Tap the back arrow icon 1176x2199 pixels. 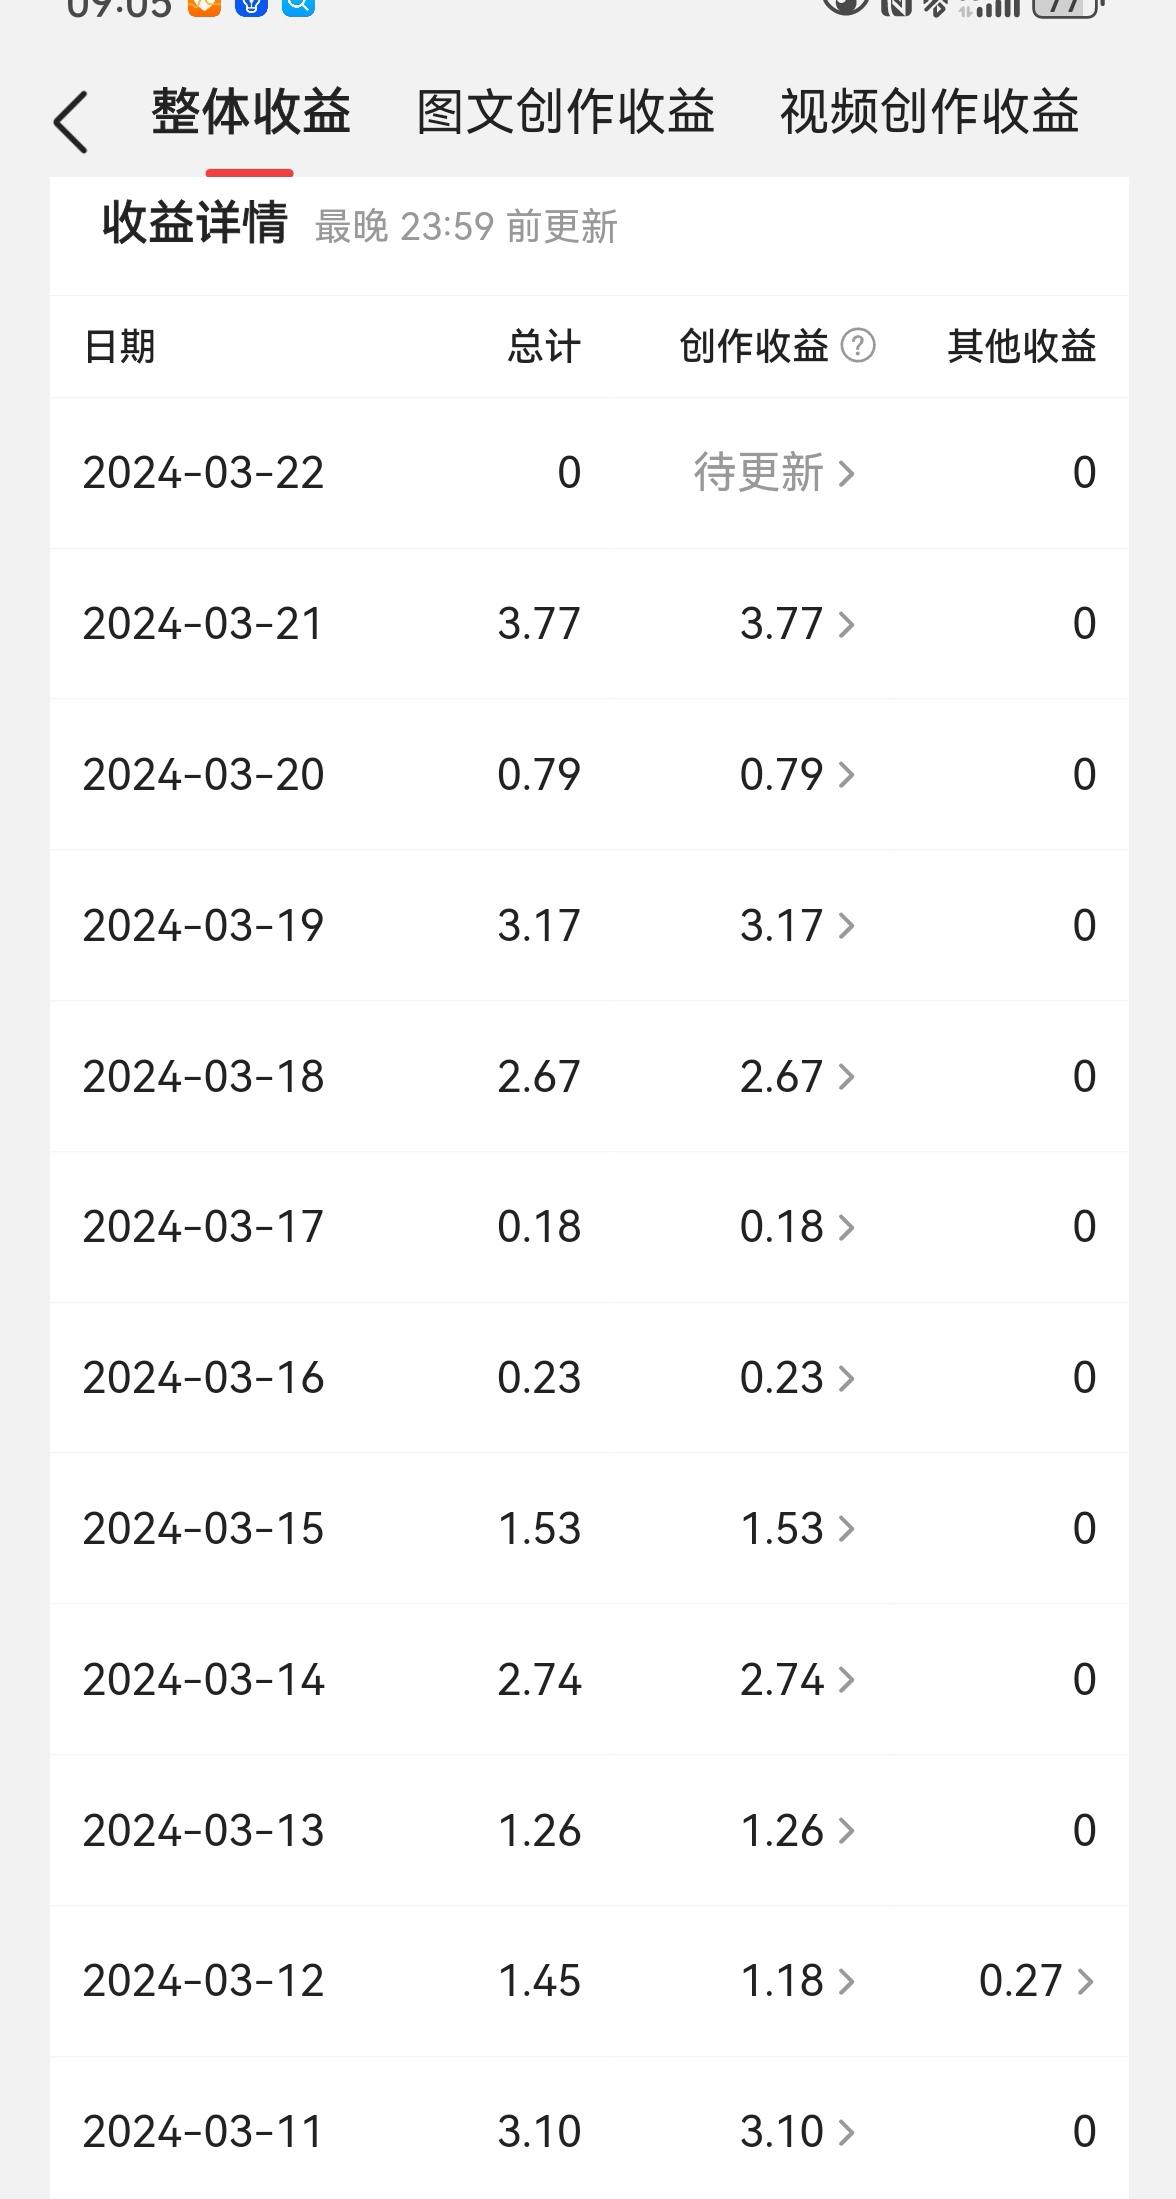tap(71, 122)
